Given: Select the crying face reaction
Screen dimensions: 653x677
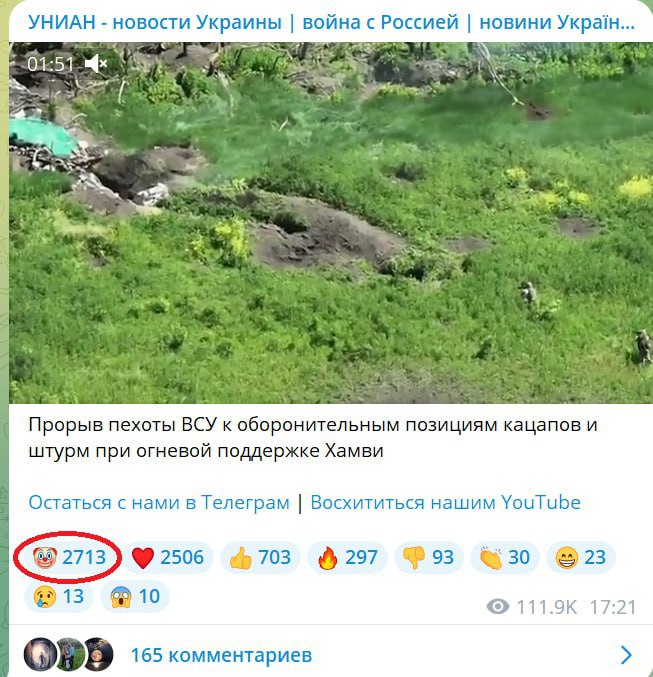Looking at the screenshot, I should [x=59, y=597].
